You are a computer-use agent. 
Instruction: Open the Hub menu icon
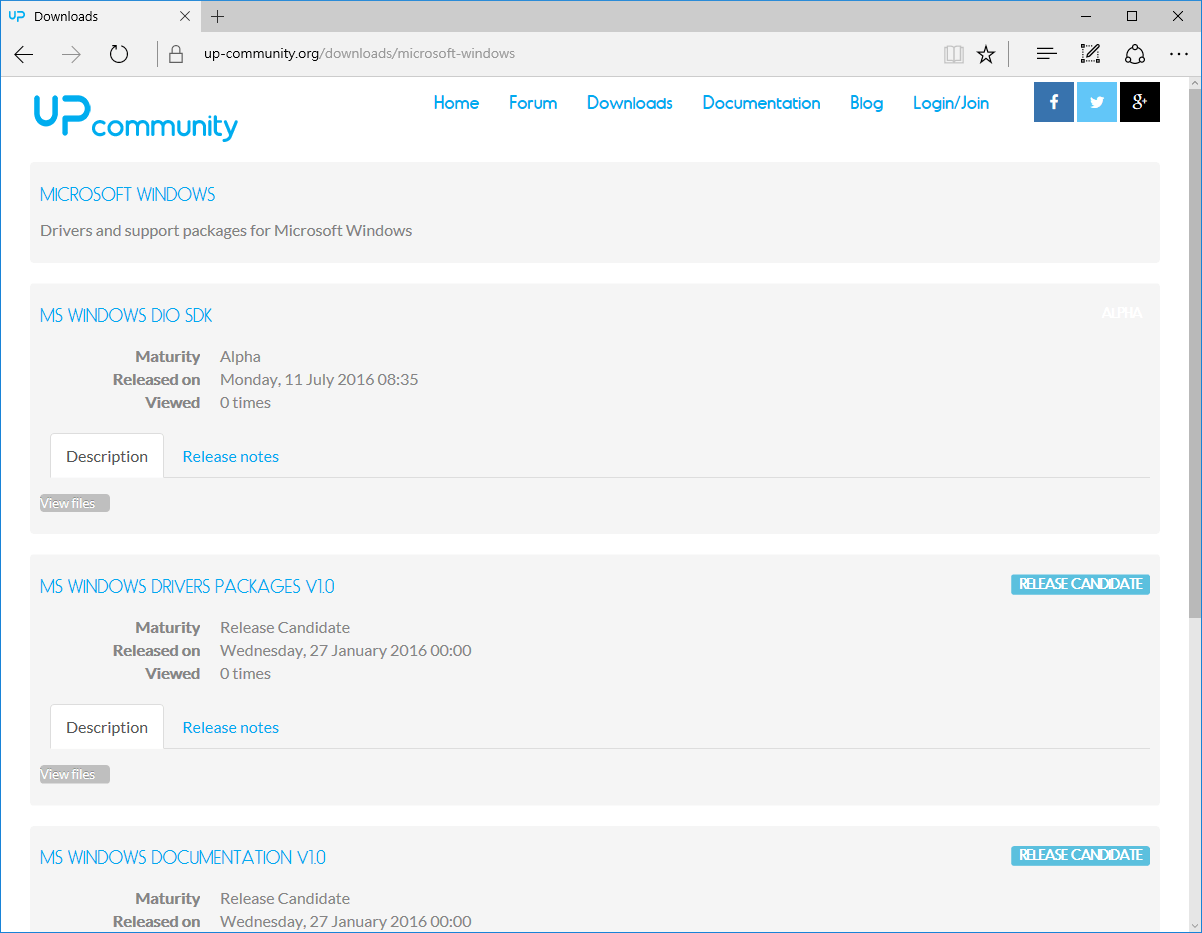pyautogui.click(x=1046, y=54)
